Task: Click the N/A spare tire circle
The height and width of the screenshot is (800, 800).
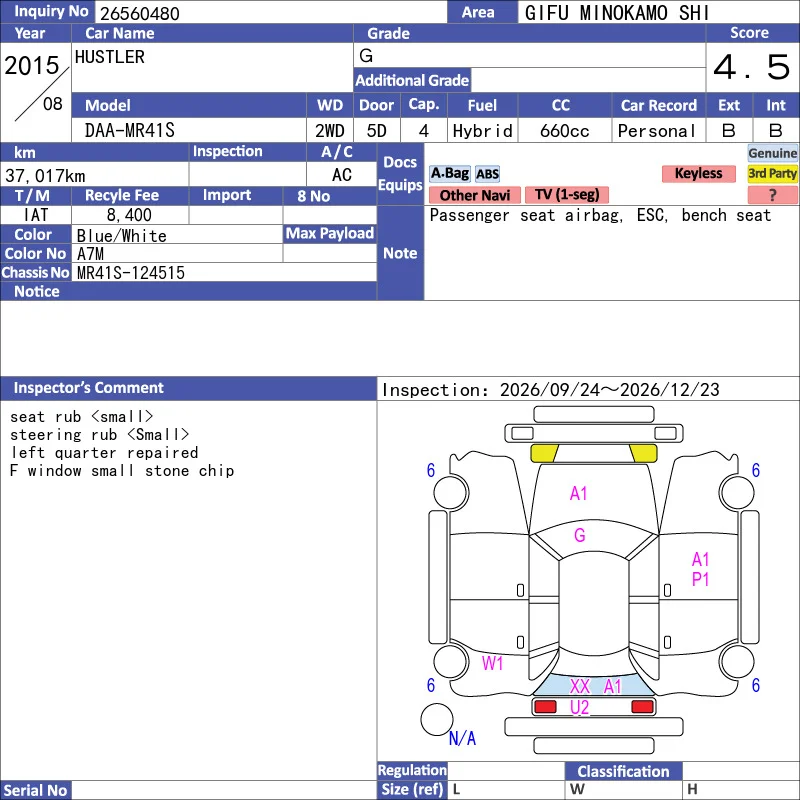Action: pos(437,719)
